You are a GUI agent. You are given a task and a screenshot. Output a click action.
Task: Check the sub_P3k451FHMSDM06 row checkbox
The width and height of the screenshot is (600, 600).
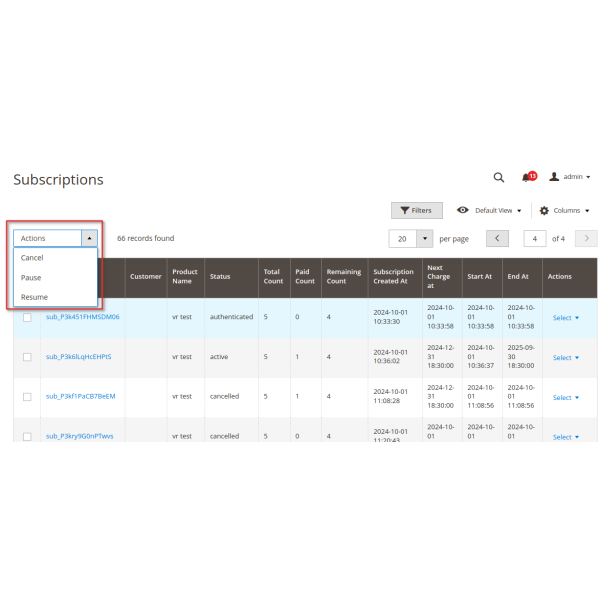pyautogui.click(x=27, y=318)
